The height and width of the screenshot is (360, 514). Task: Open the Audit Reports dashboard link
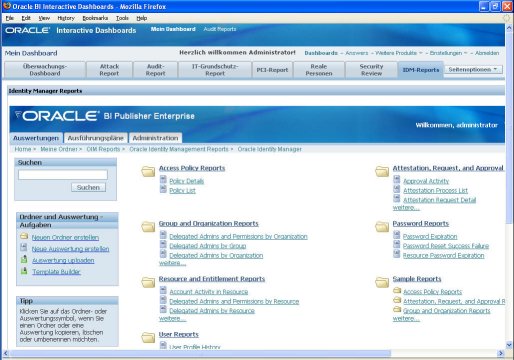pyautogui.click(x=220, y=29)
